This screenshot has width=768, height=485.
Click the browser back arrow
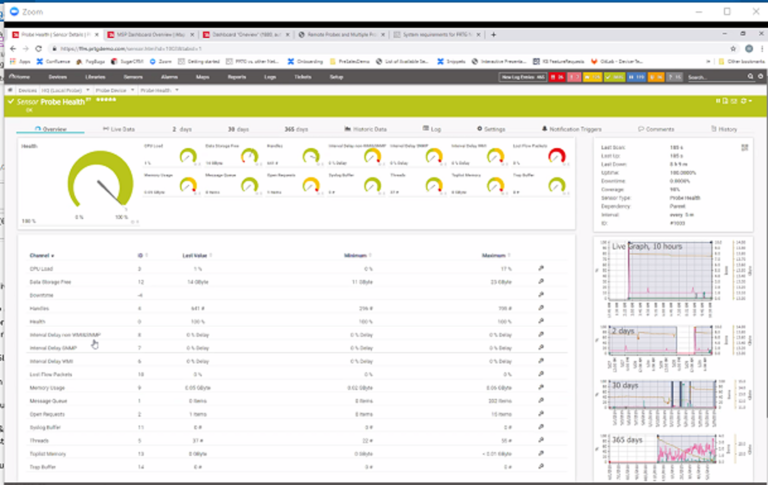pos(13,48)
